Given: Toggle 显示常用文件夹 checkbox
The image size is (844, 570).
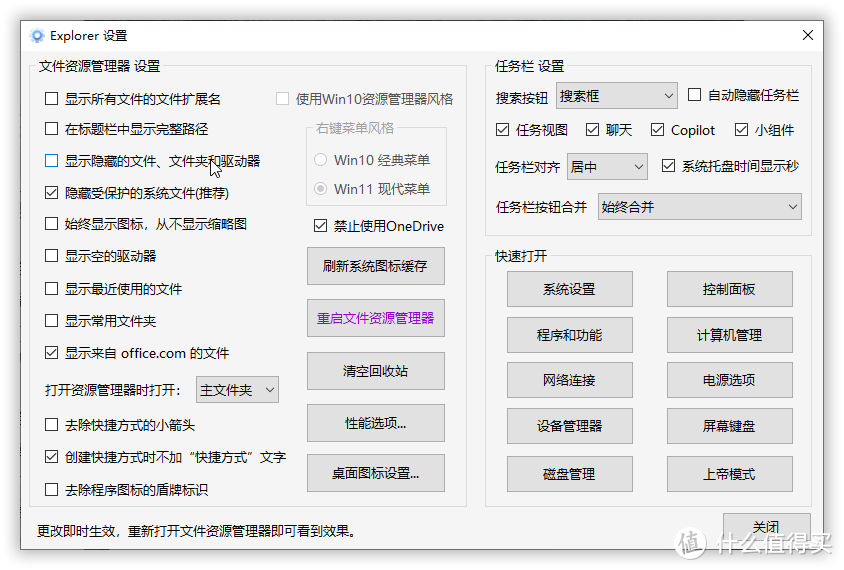Looking at the screenshot, I should (52, 321).
